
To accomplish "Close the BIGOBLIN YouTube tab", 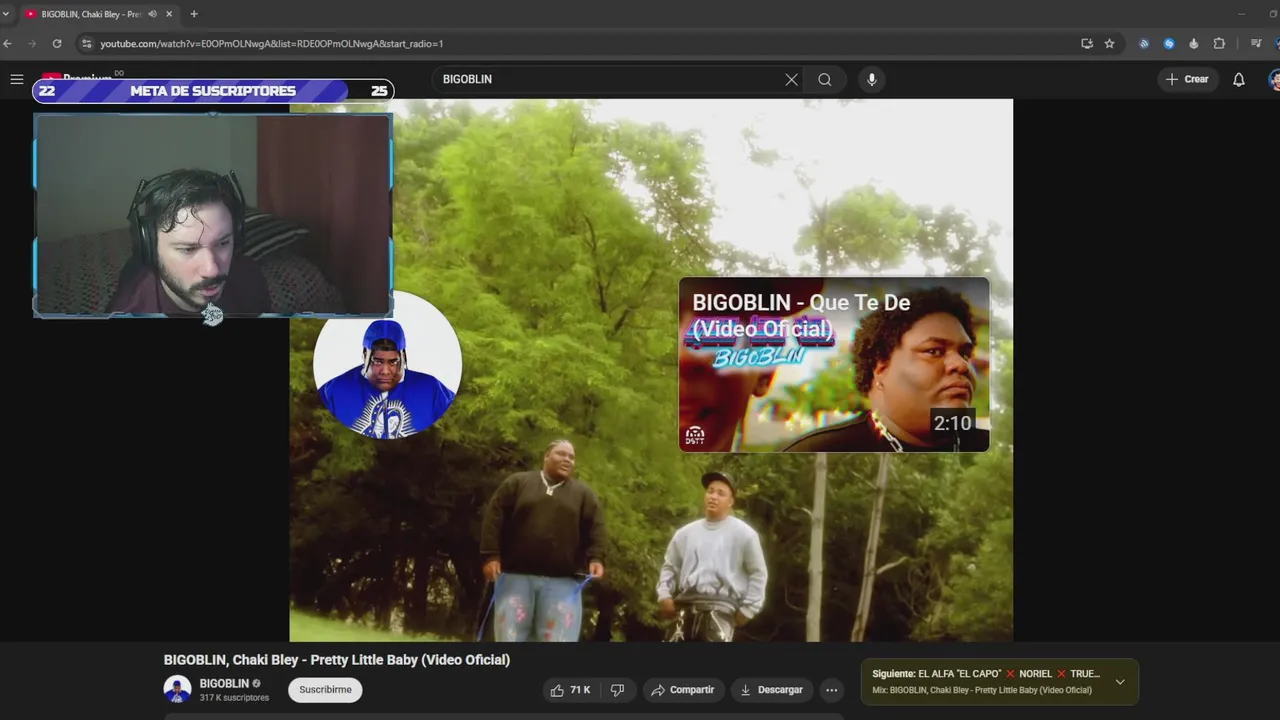I will pyautogui.click(x=169, y=14).
